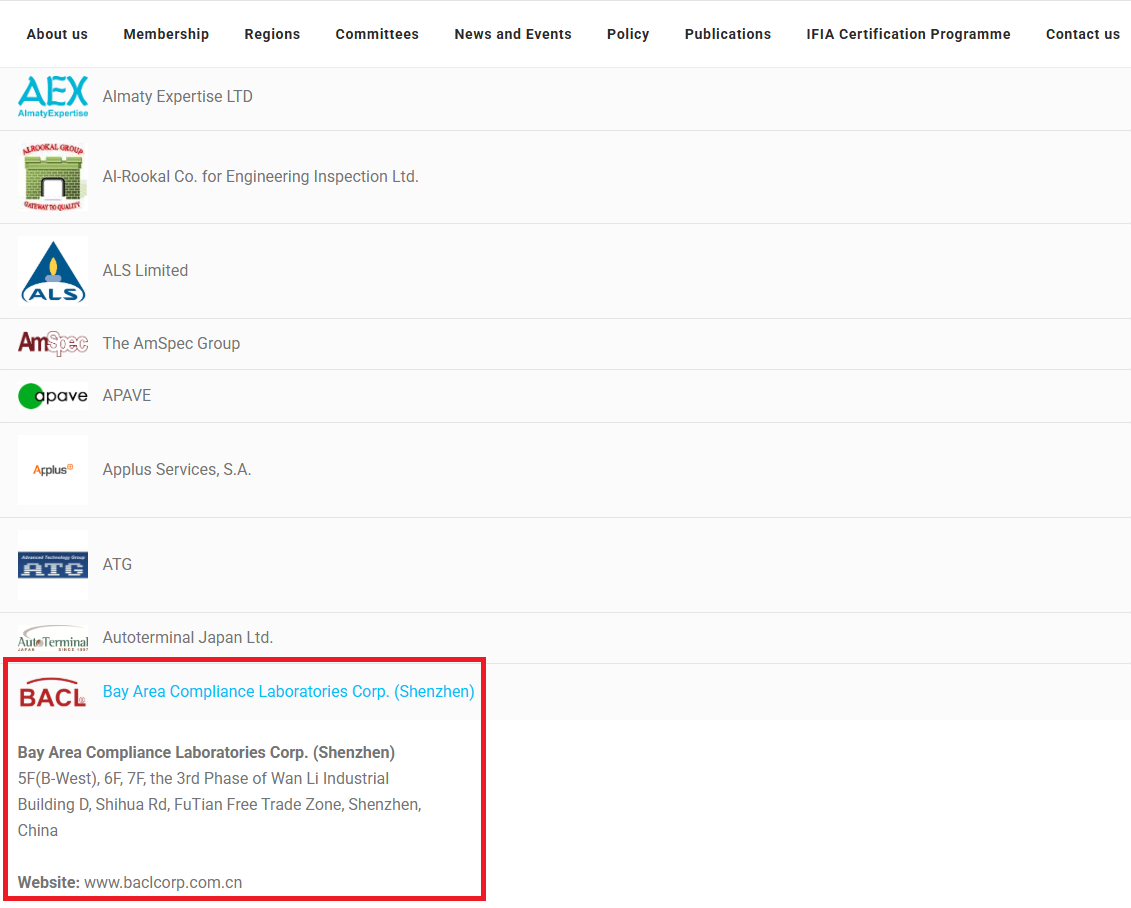The width and height of the screenshot is (1131, 908).
Task: Click the Applus+ logo
Action: (53, 470)
